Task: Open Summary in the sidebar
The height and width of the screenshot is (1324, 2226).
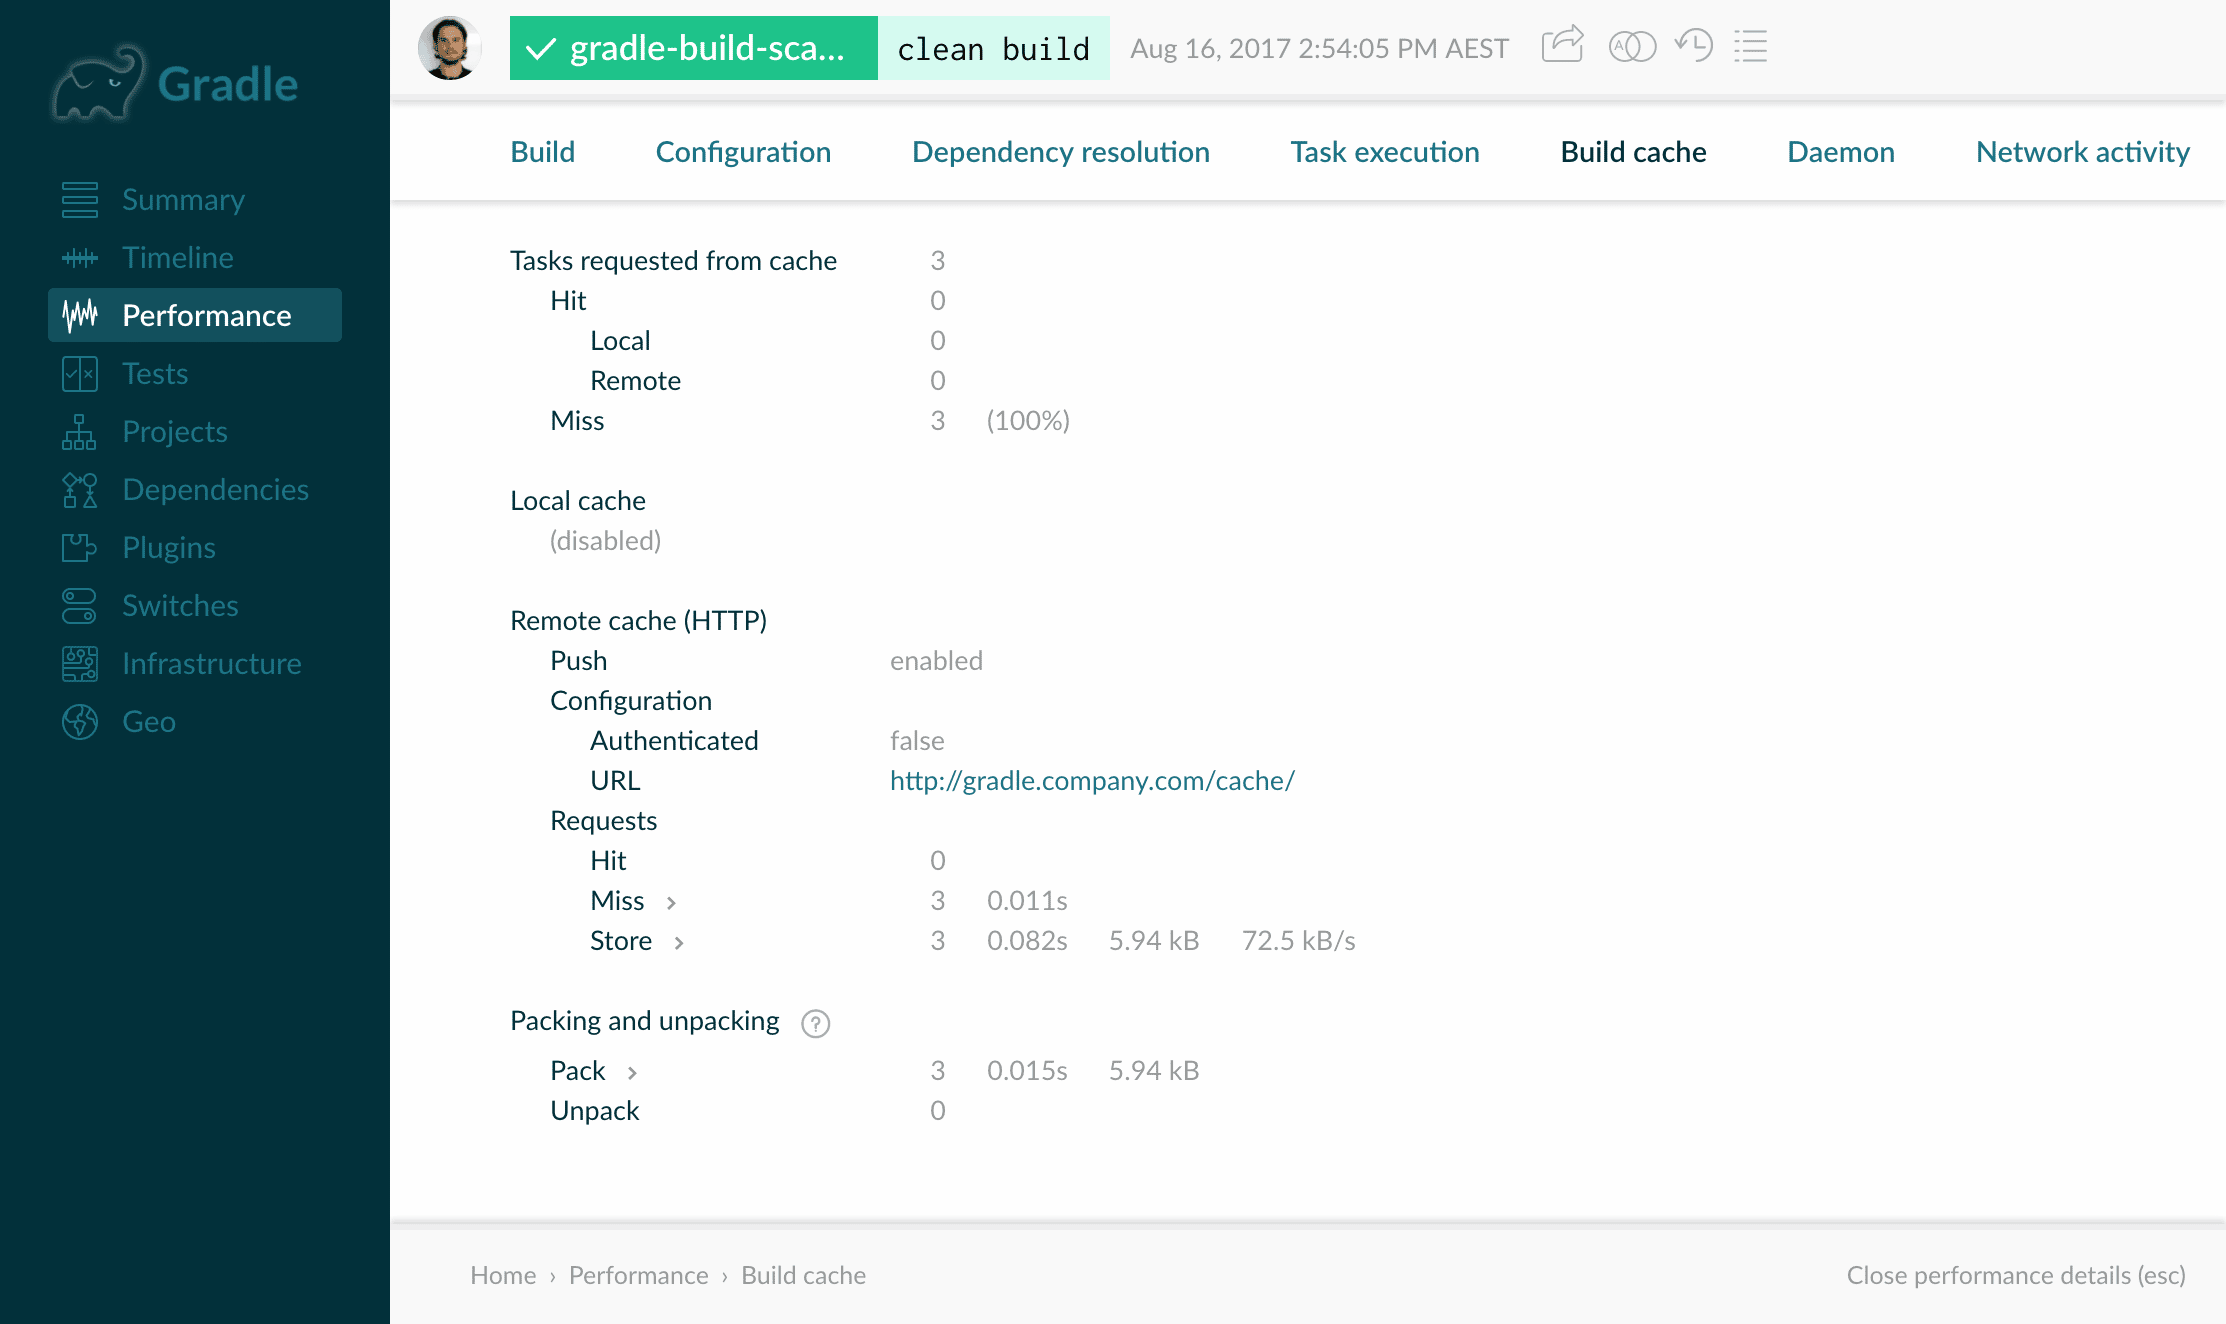Action: pyautogui.click(x=183, y=200)
